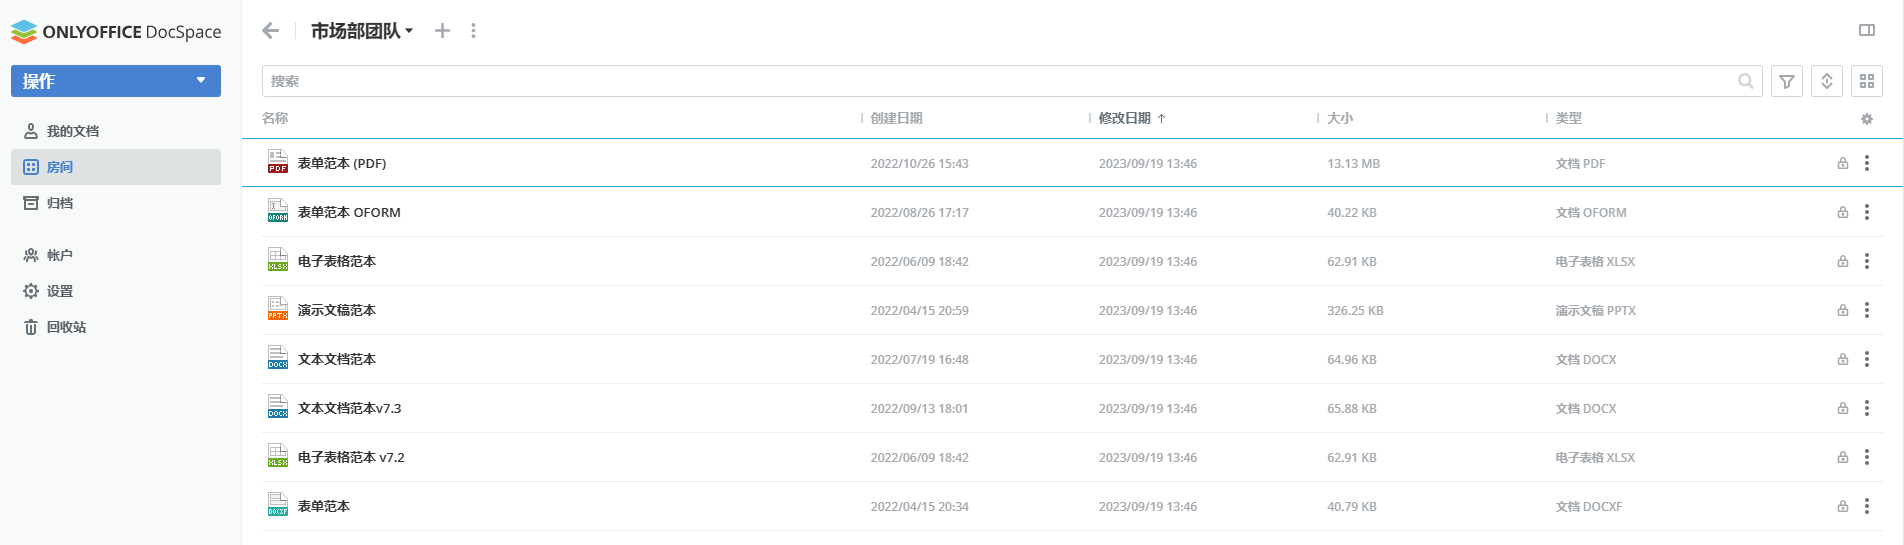Open file 表单范本 OFORM
Viewport: 1904px width, 545px height.
coord(349,212)
